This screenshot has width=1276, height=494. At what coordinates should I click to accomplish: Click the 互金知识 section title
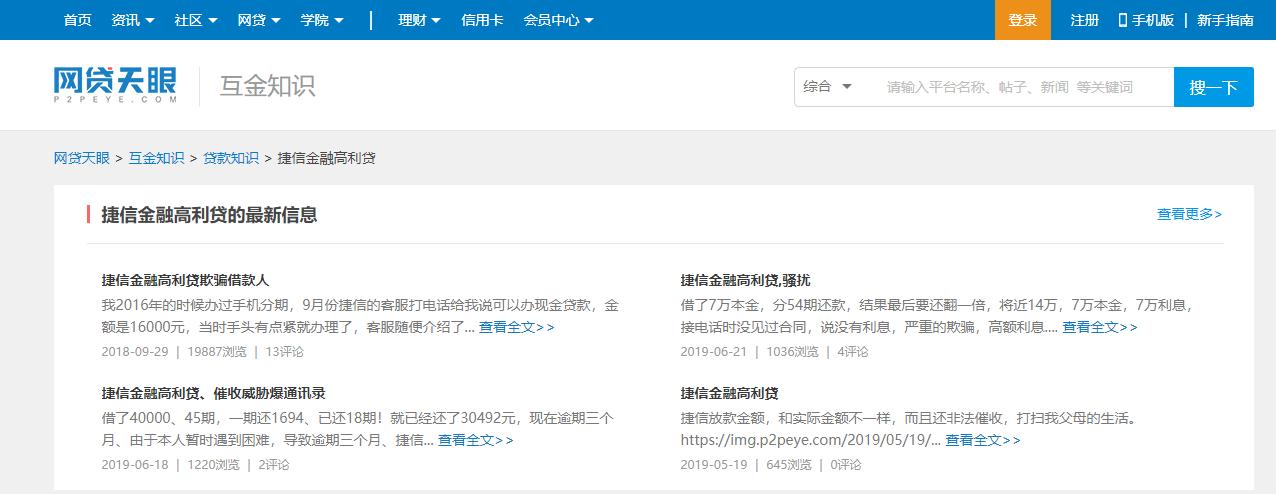click(268, 86)
